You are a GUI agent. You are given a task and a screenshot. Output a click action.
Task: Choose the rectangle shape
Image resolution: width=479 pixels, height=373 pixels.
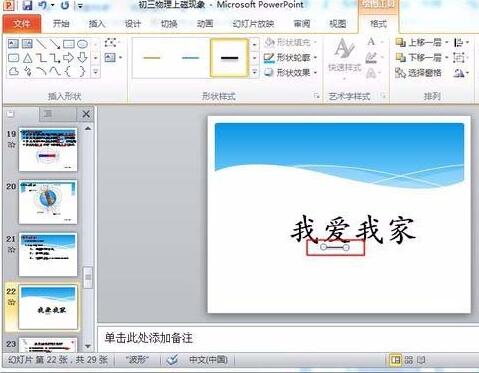point(69,44)
